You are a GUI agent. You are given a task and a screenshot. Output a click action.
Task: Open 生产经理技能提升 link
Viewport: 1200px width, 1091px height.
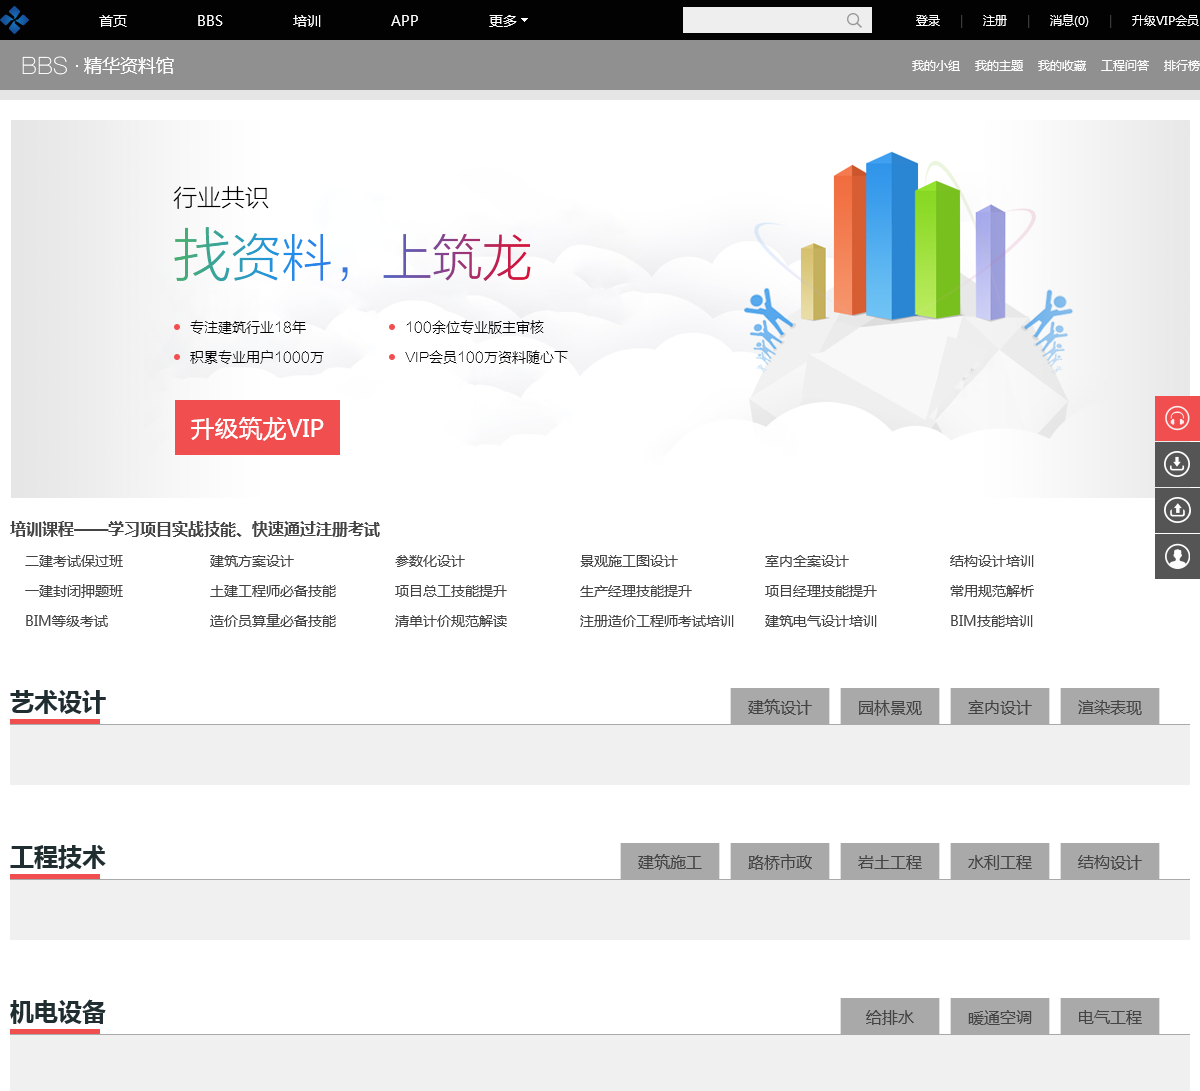[x=636, y=592]
